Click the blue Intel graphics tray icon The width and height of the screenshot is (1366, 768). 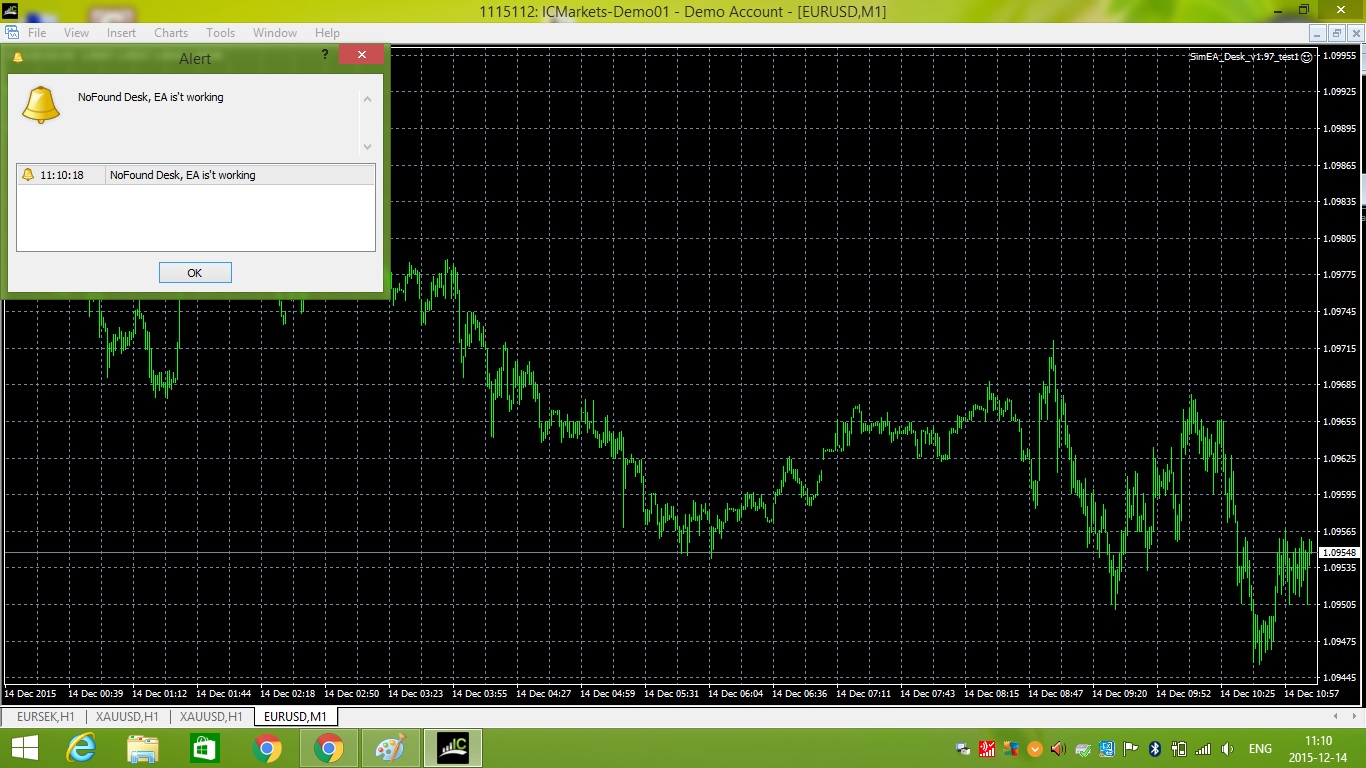click(1107, 748)
